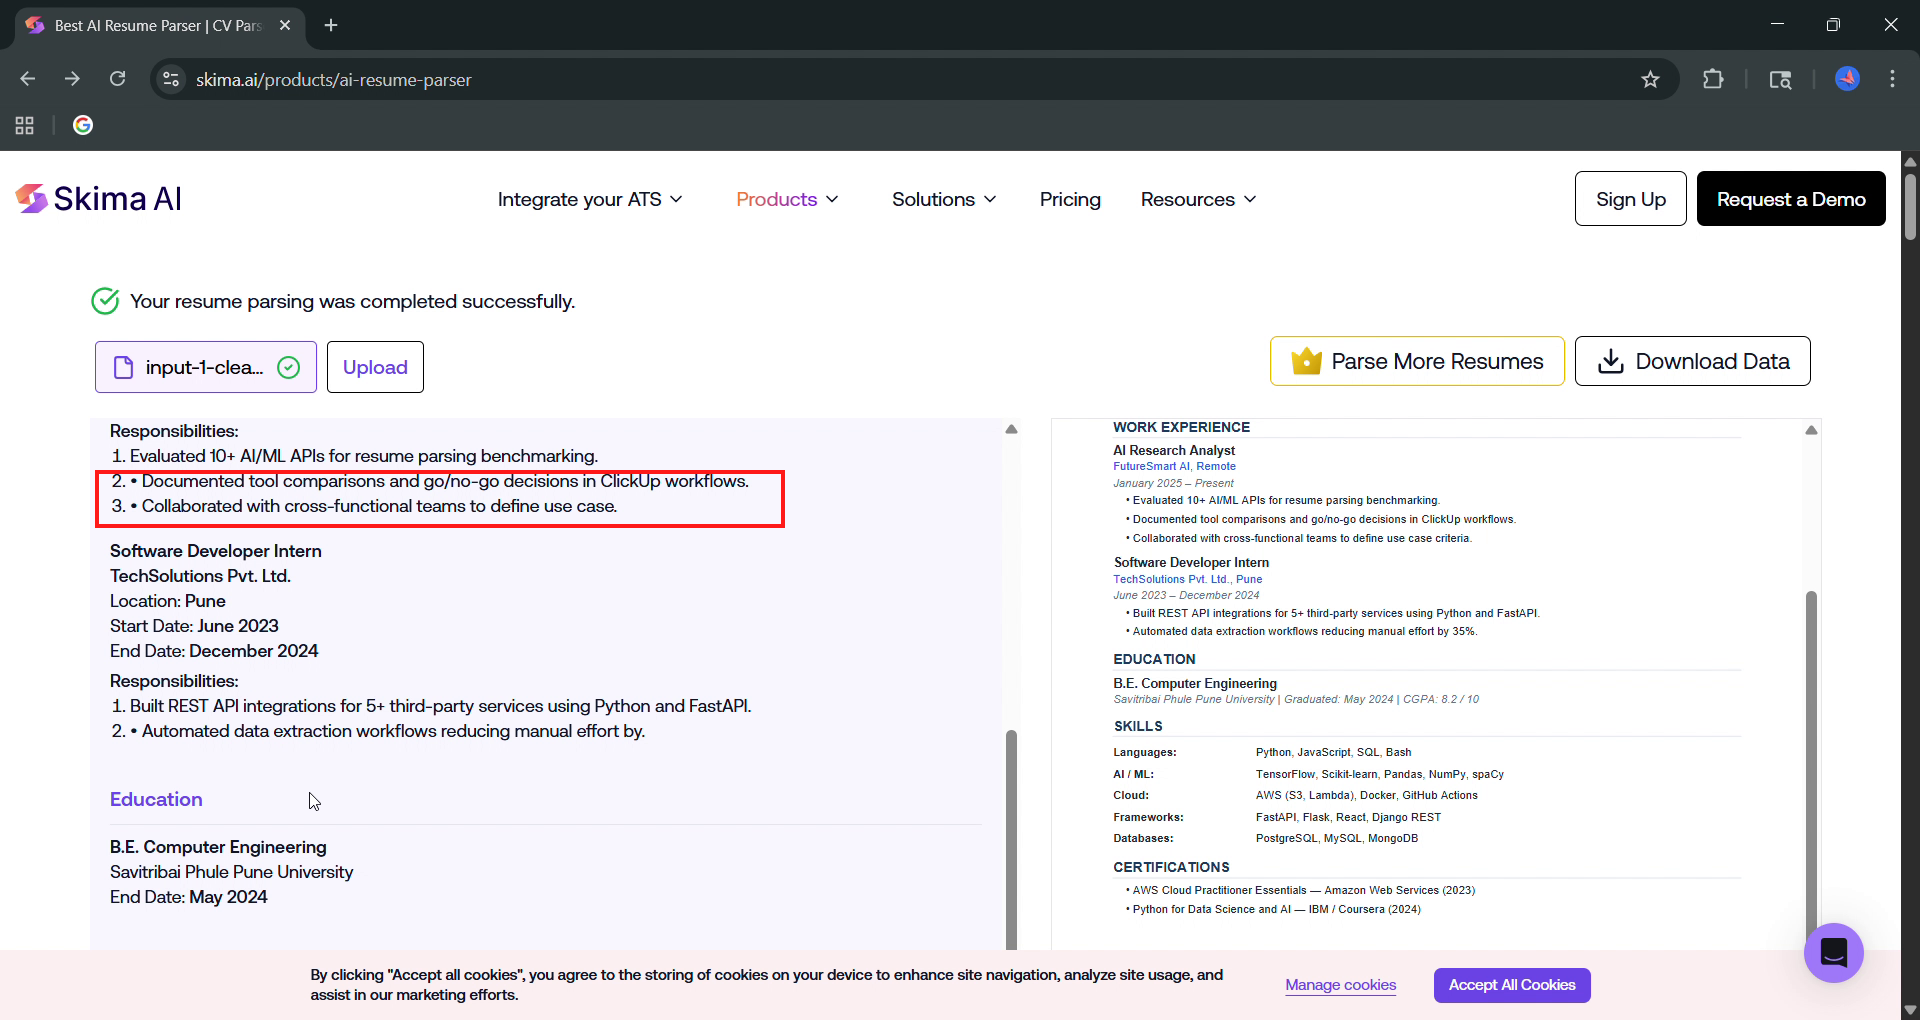Viewport: 1920px width, 1020px height.
Task: Click the main page scrollbar thumb
Action: 1910,207
